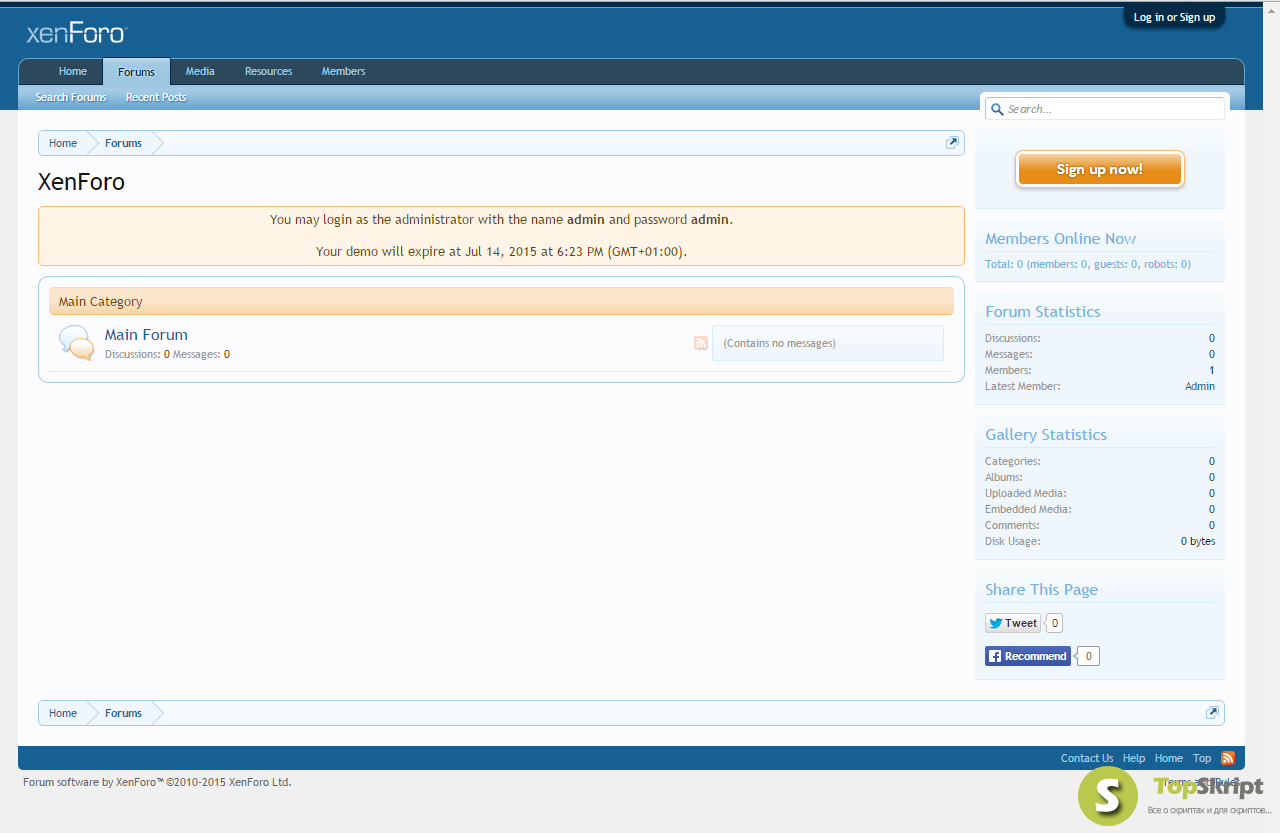Click the Tweet button

1013,623
